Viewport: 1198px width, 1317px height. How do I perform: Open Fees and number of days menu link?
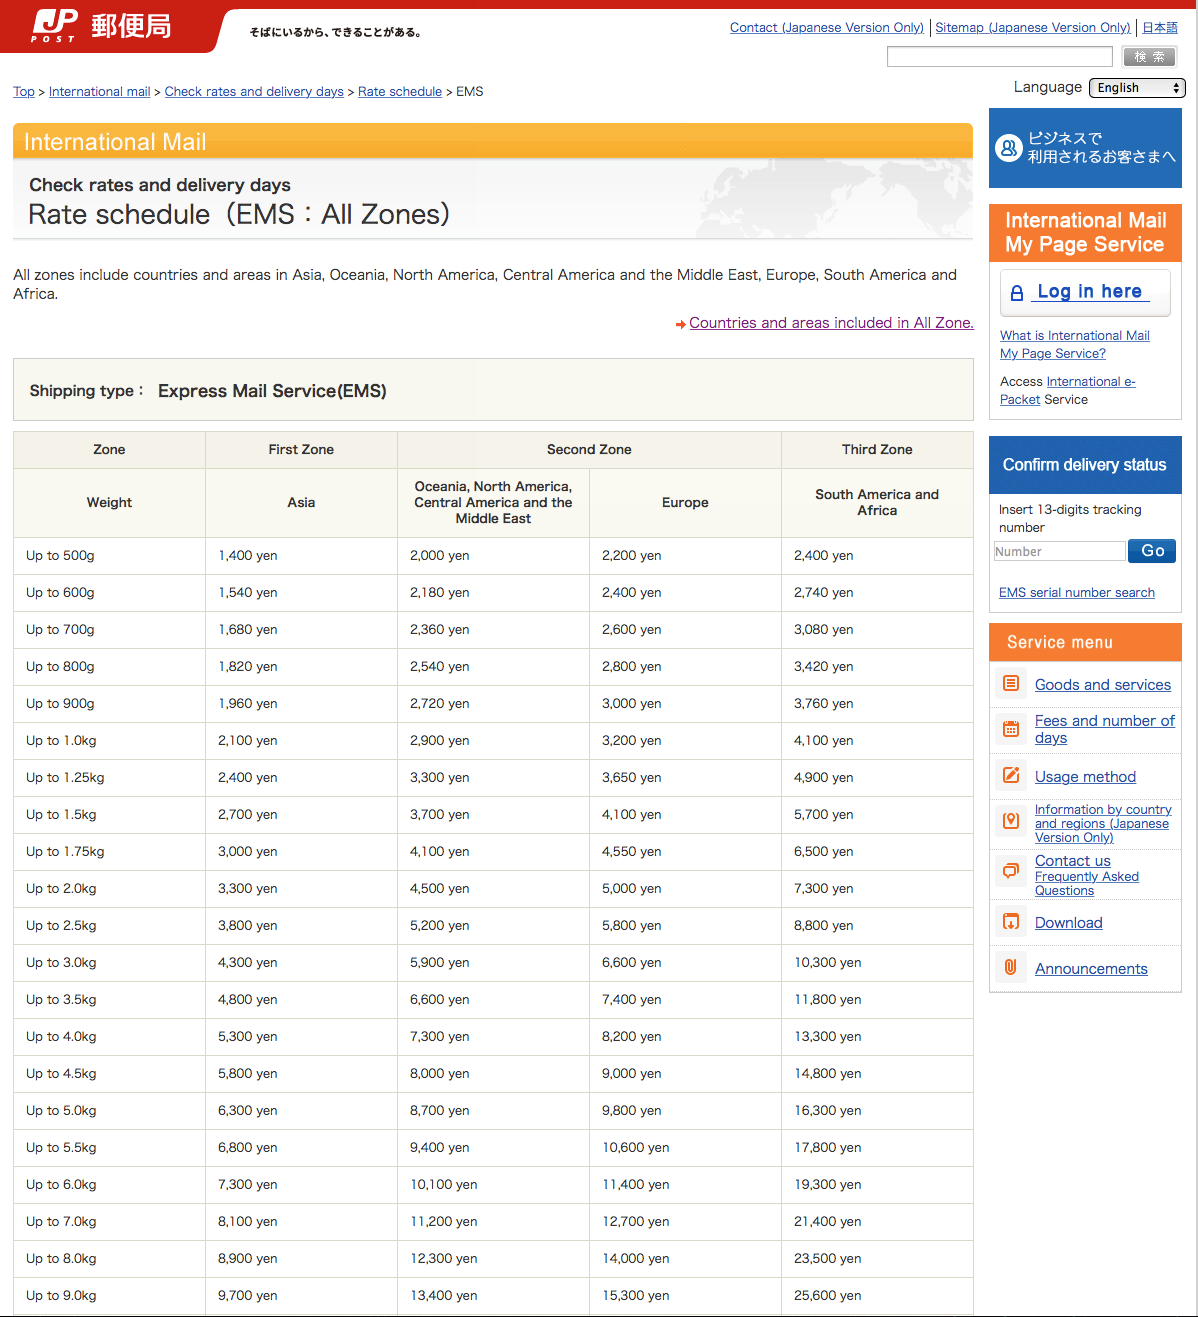pos(1105,729)
